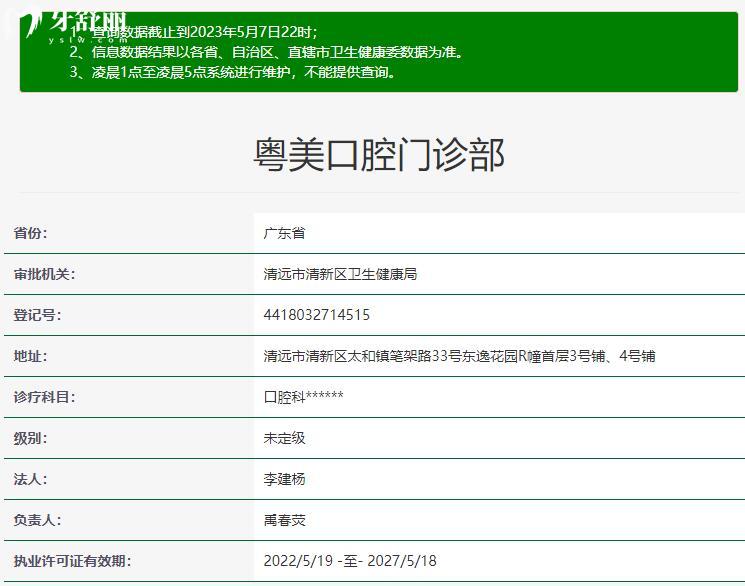Click the 省份 label
Image resolution: width=745 pixels, height=586 pixels.
(x=30, y=233)
